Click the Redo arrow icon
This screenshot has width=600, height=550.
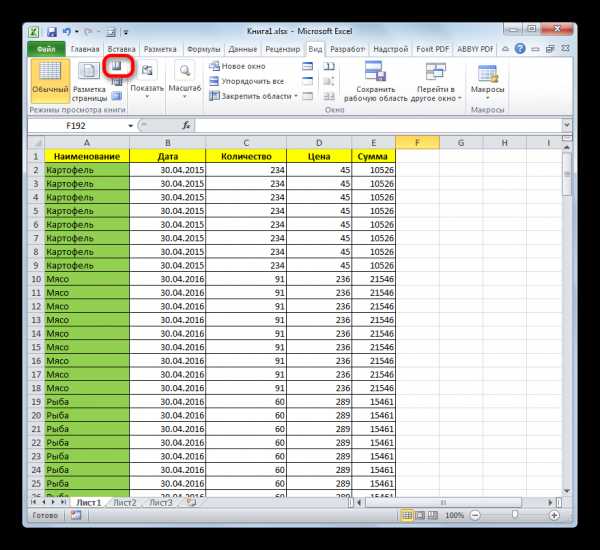point(88,32)
